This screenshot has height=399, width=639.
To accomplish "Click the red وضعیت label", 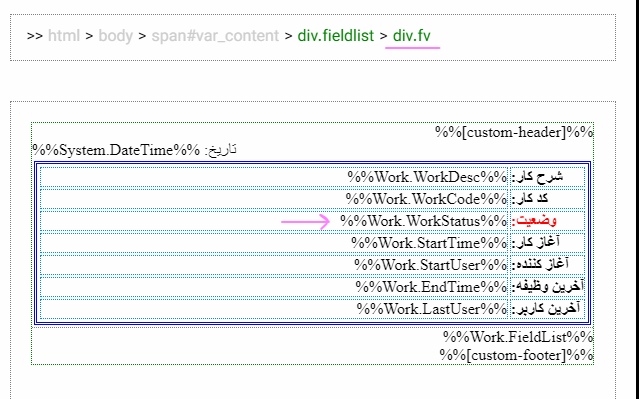I will pos(534,220).
